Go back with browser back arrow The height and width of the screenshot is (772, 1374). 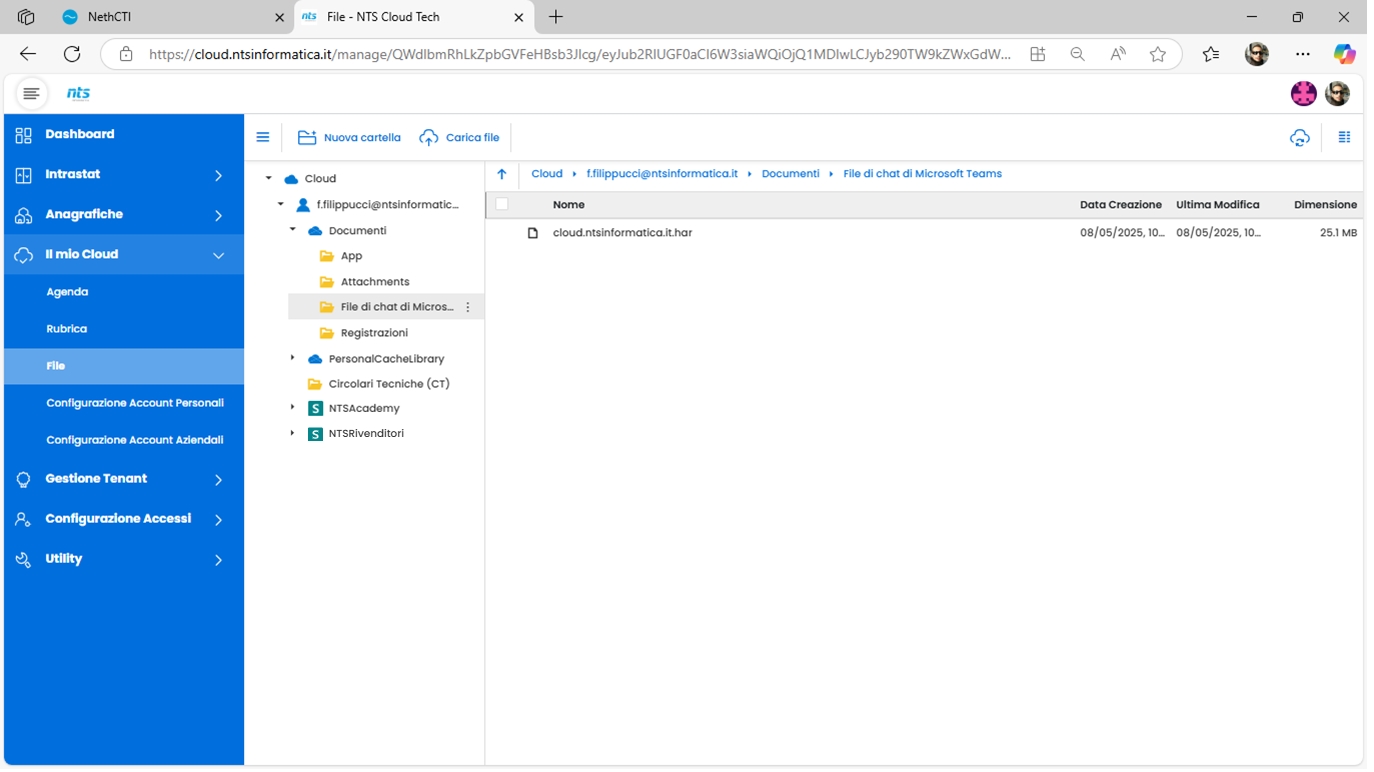28,54
